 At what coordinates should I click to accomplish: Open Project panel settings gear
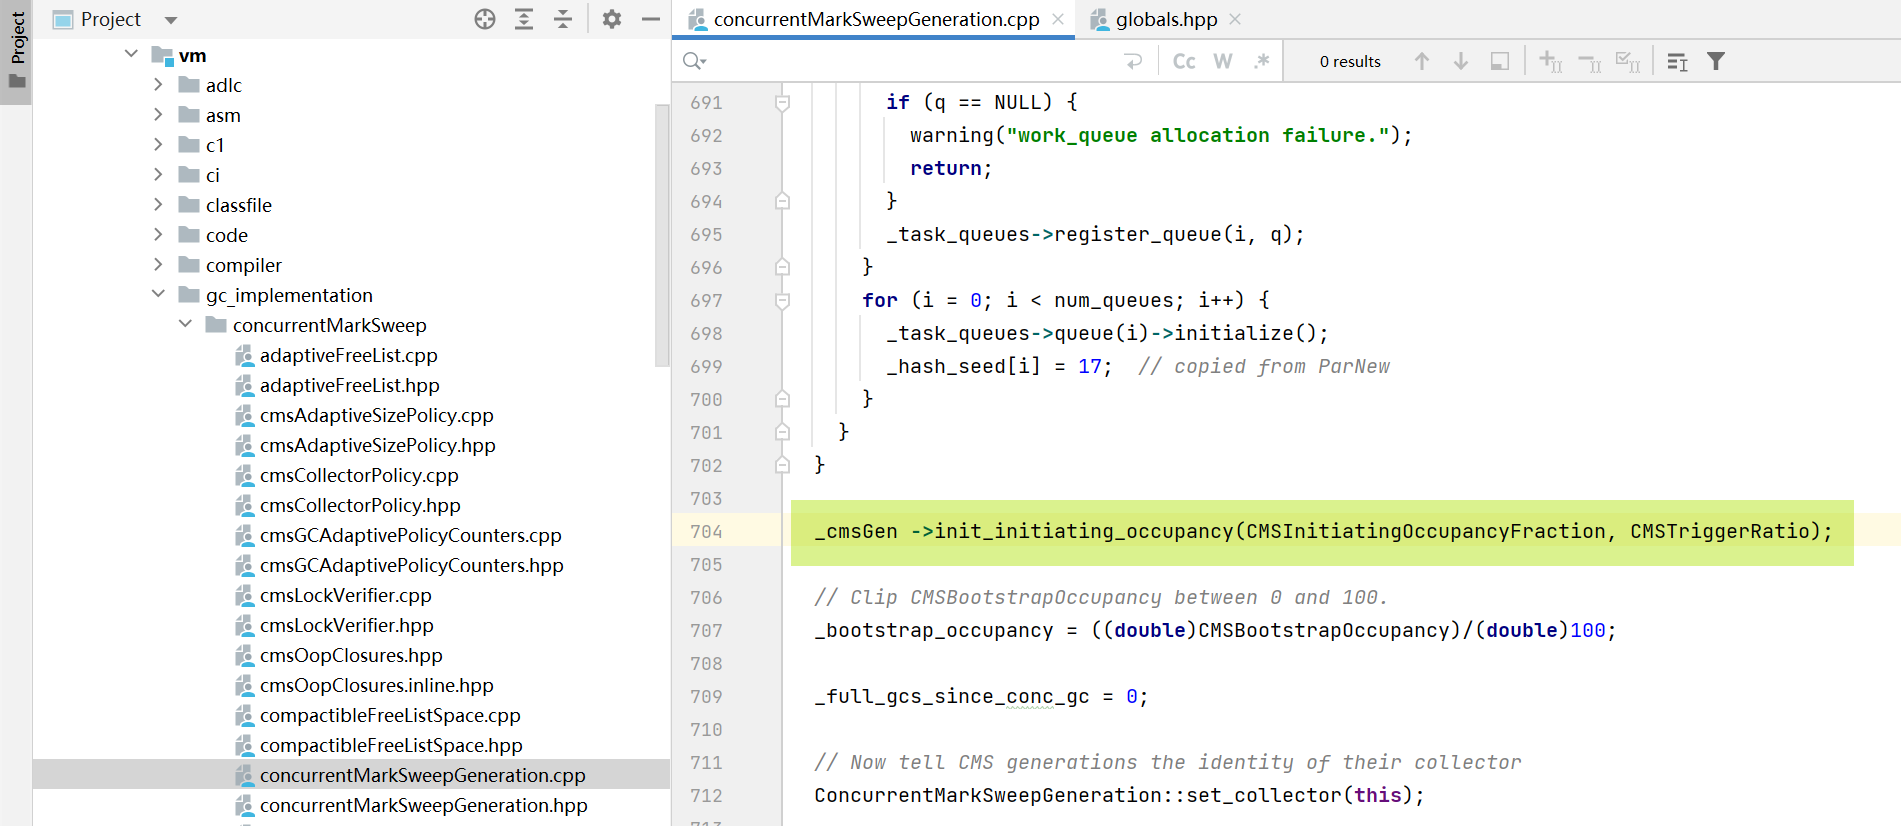612,19
